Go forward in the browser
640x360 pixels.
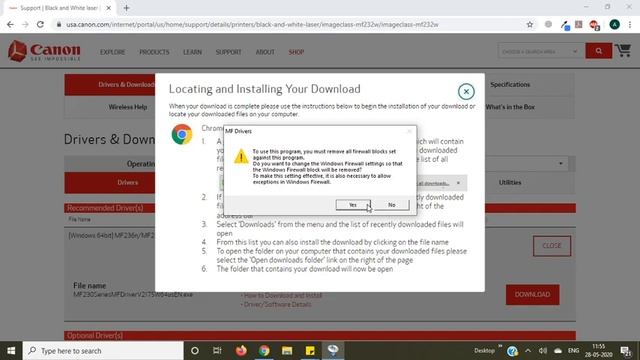pyautogui.click(x=25, y=24)
